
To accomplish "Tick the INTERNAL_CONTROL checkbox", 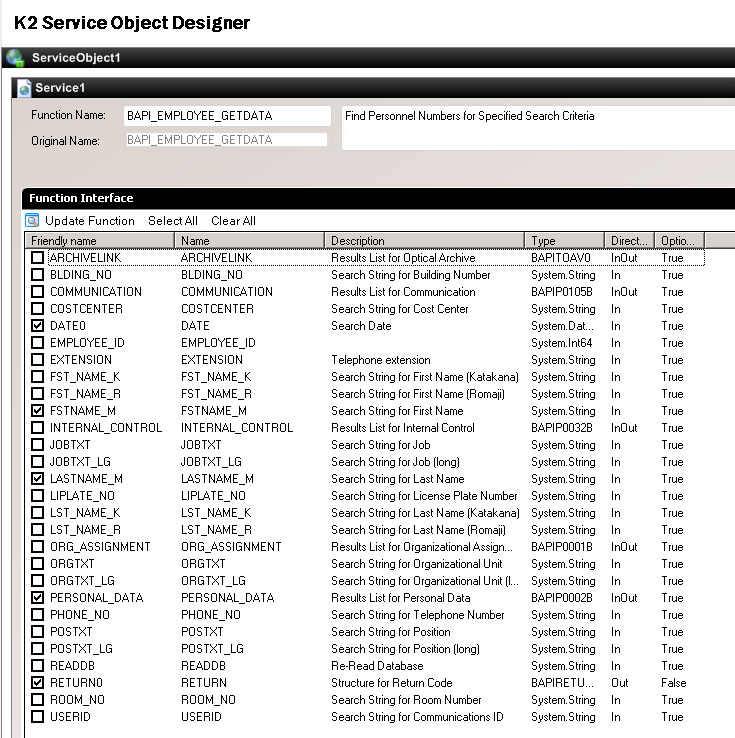I will pos(38,427).
